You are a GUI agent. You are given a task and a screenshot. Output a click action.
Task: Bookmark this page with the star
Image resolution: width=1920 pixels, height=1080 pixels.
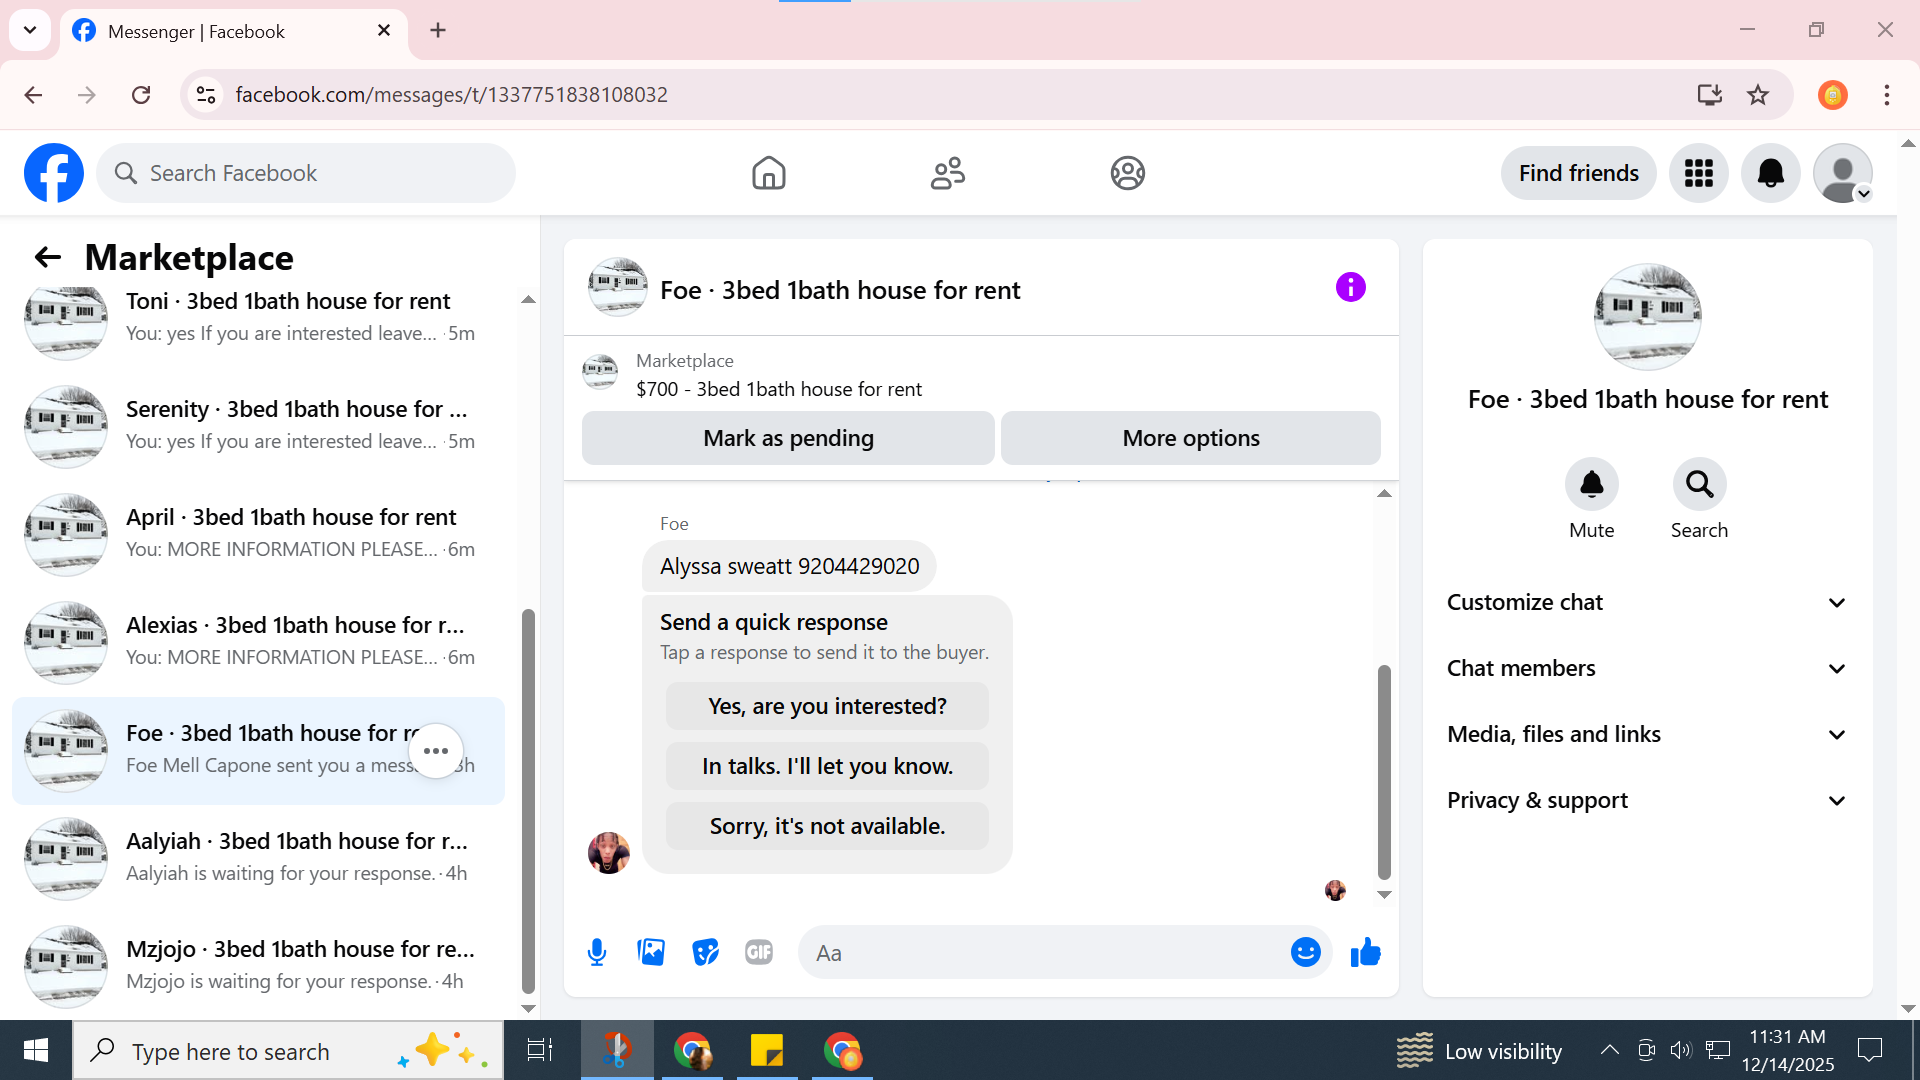[1758, 95]
